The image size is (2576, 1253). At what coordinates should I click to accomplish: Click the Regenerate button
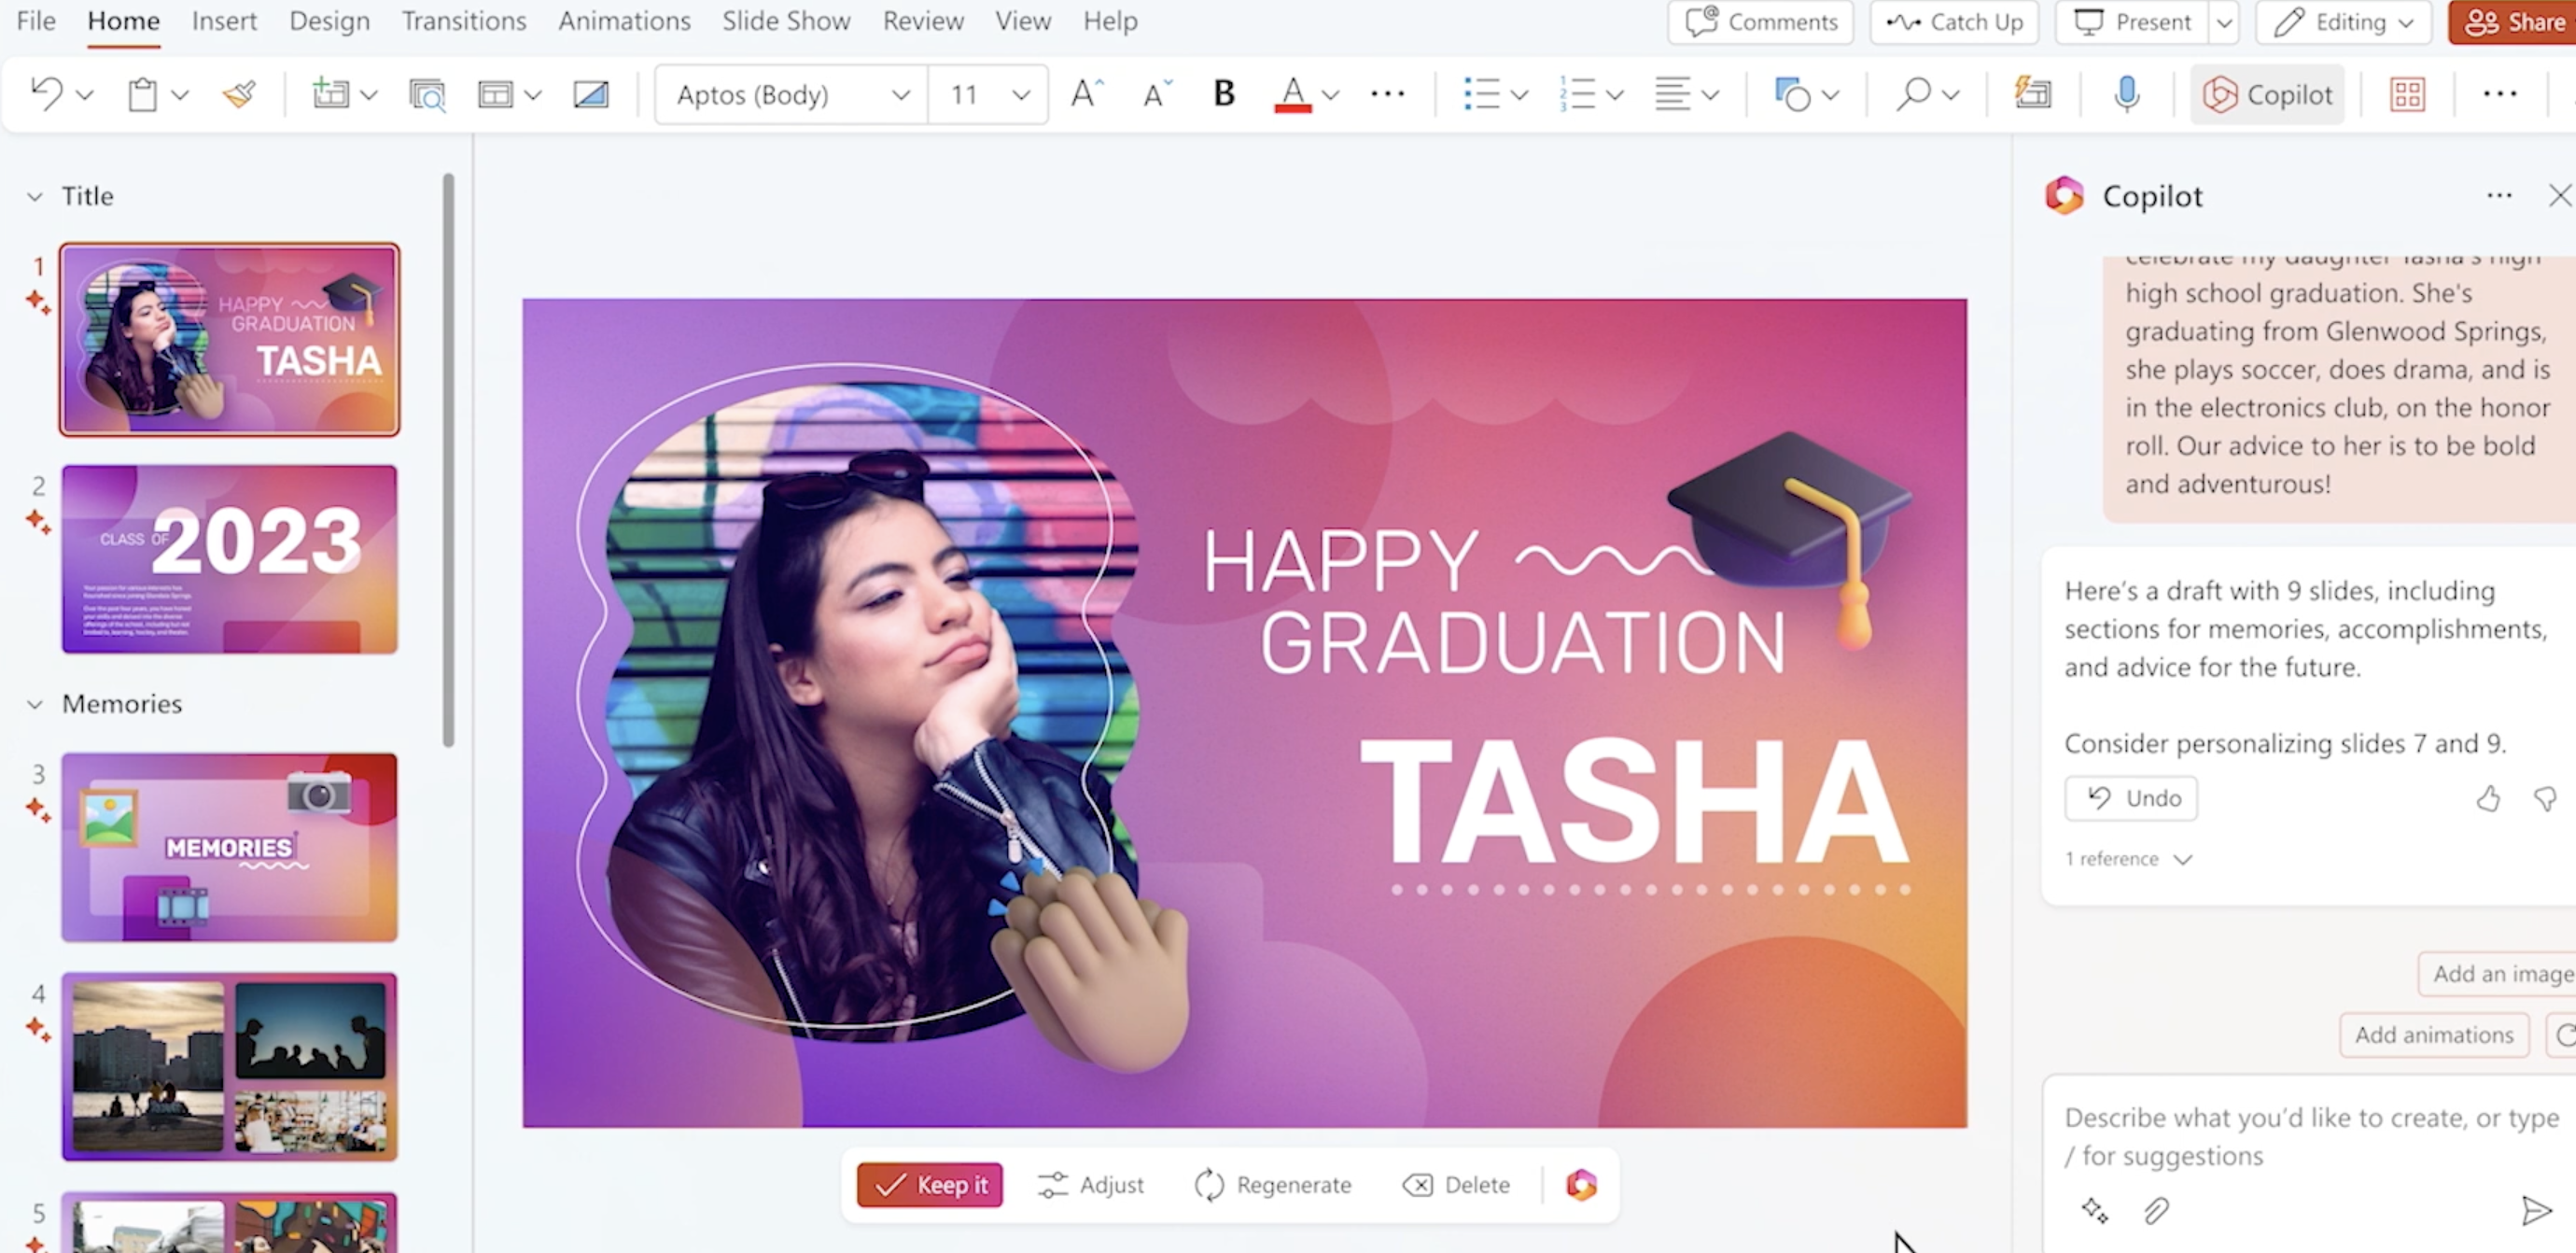click(x=1273, y=1185)
